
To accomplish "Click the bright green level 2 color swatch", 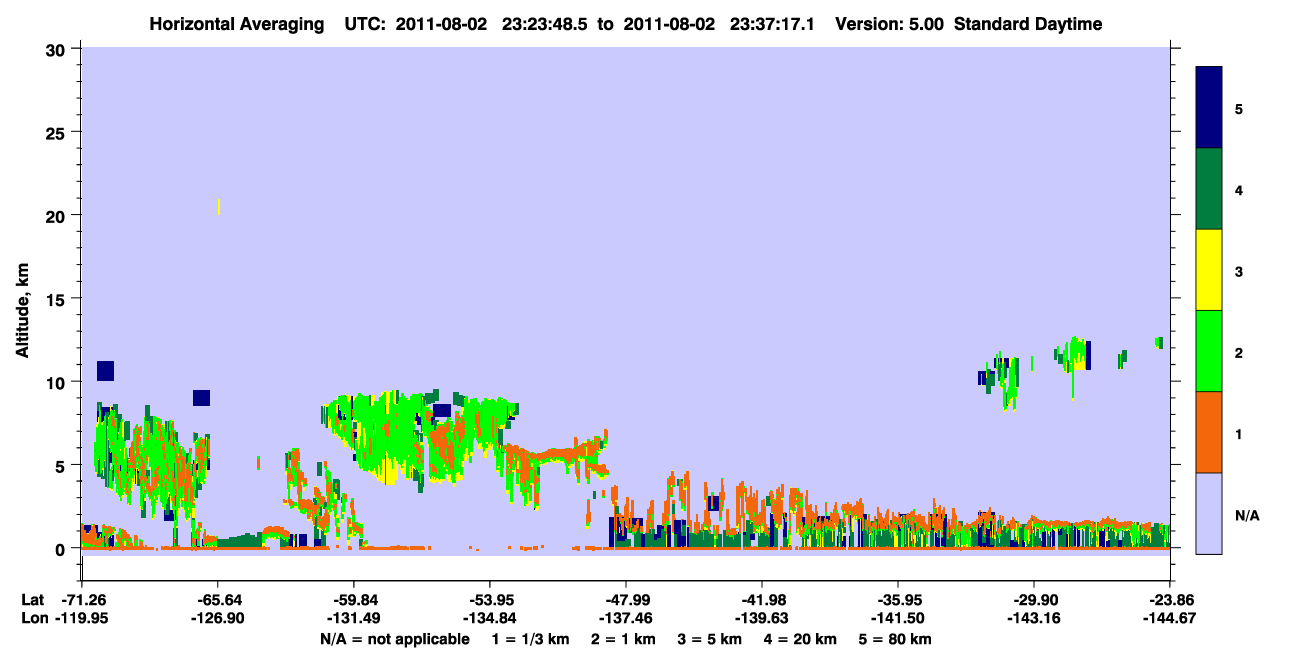I will [x=1209, y=350].
